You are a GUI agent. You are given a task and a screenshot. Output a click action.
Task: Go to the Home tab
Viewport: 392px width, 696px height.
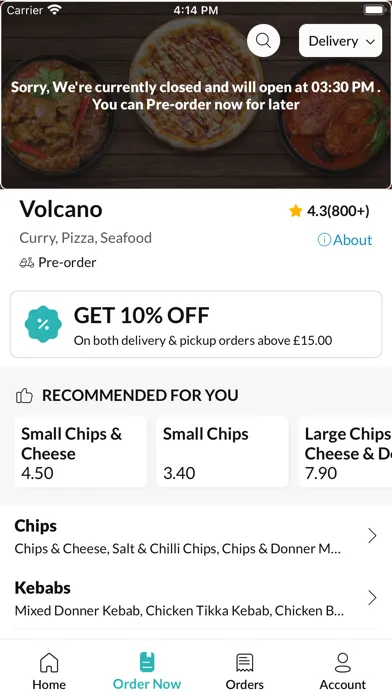point(49,671)
